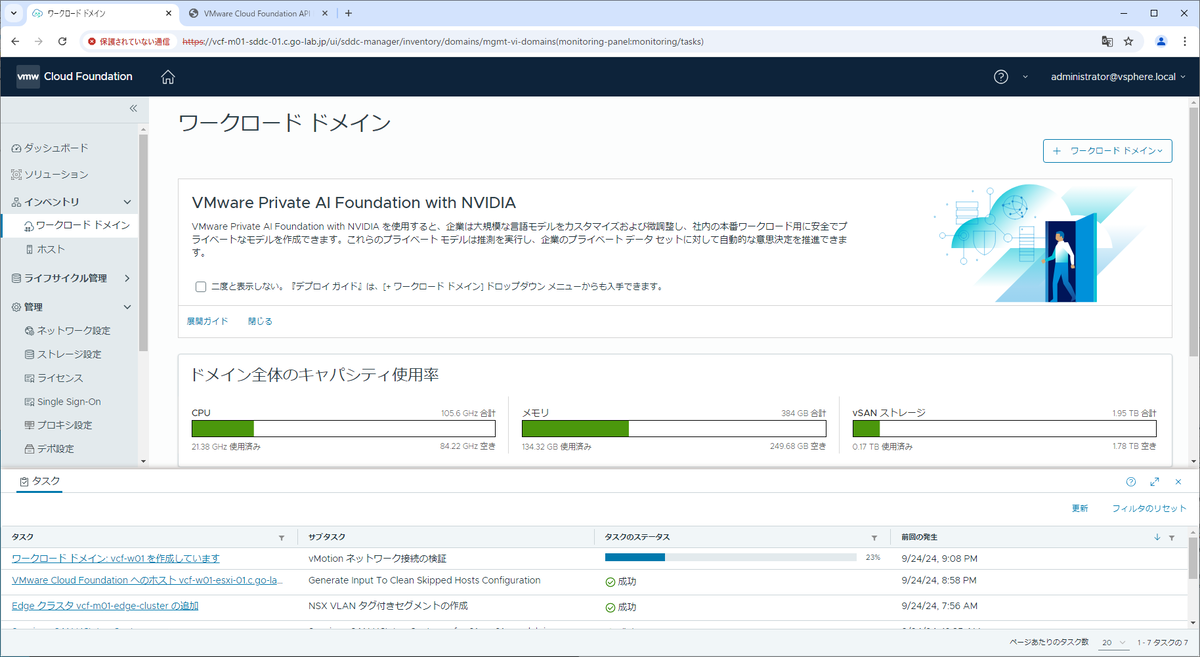Open tasks panel help icon
The width and height of the screenshot is (1200, 657).
[1131, 482]
